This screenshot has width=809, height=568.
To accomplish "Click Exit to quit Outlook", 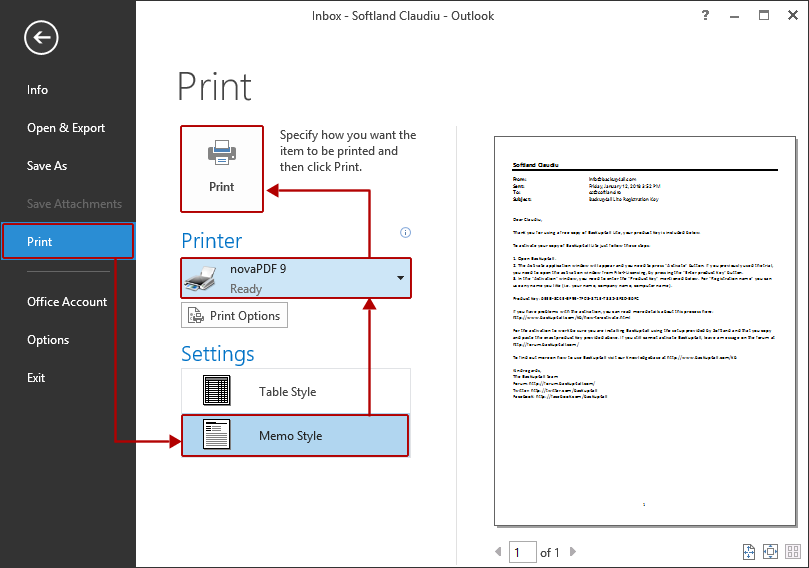I will (36, 378).
